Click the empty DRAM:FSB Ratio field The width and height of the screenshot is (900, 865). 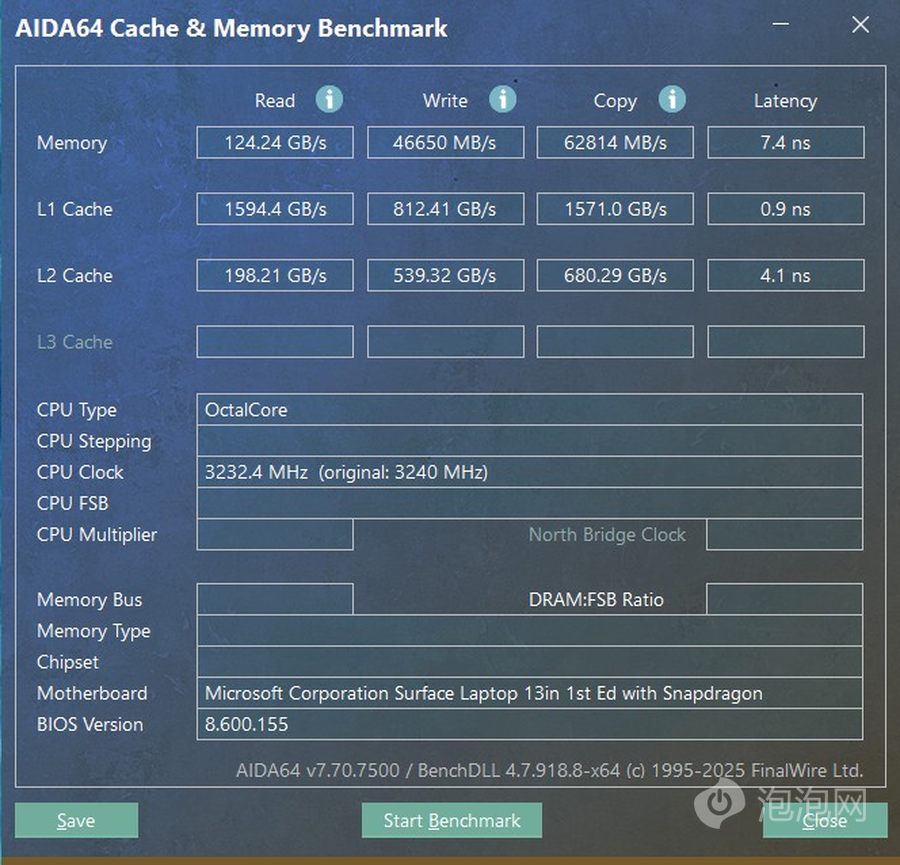click(x=785, y=599)
